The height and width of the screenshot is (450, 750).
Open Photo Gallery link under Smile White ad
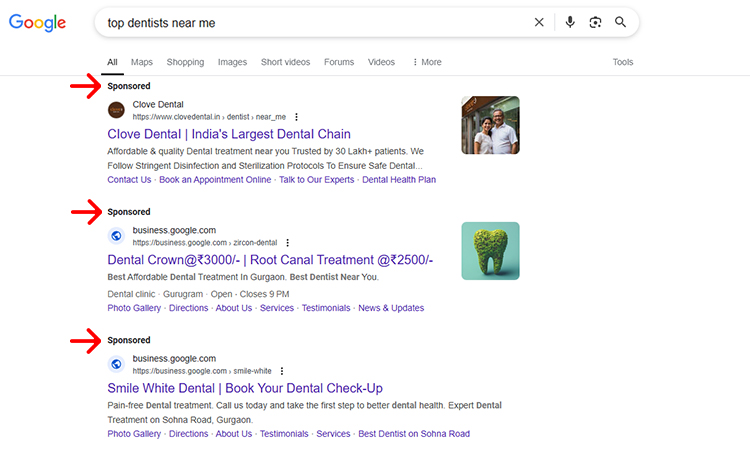point(134,434)
